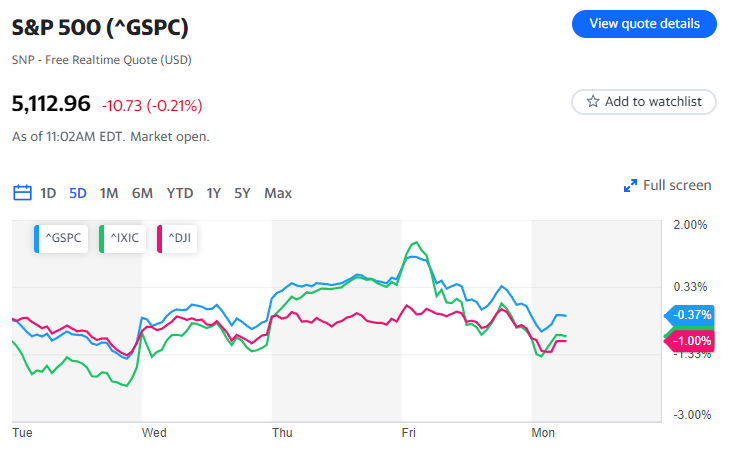This screenshot has height=458, width=733.
Task: Select the 1Y time range
Action: 213,193
